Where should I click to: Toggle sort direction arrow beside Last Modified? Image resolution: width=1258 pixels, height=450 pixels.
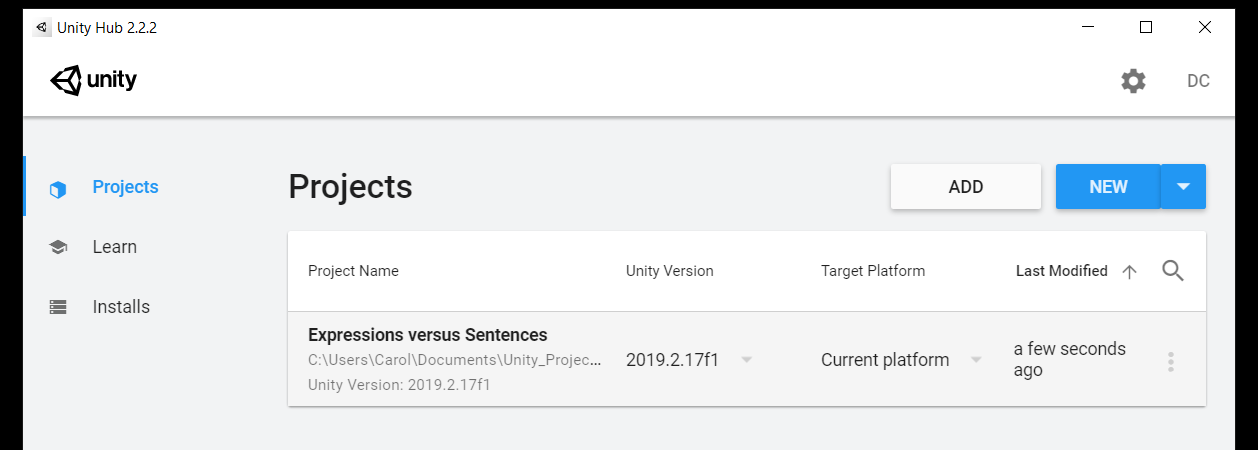coord(1130,271)
